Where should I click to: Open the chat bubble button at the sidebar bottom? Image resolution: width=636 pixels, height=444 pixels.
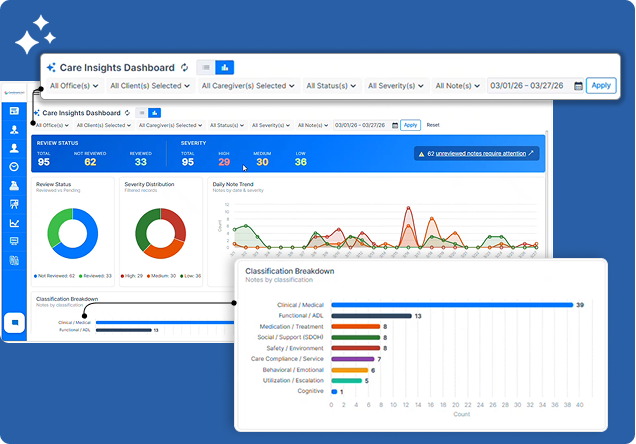coord(15,323)
